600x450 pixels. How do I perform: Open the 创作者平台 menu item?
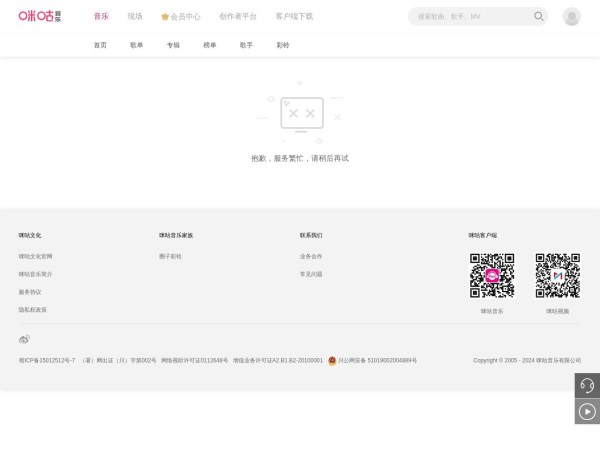tap(238, 17)
